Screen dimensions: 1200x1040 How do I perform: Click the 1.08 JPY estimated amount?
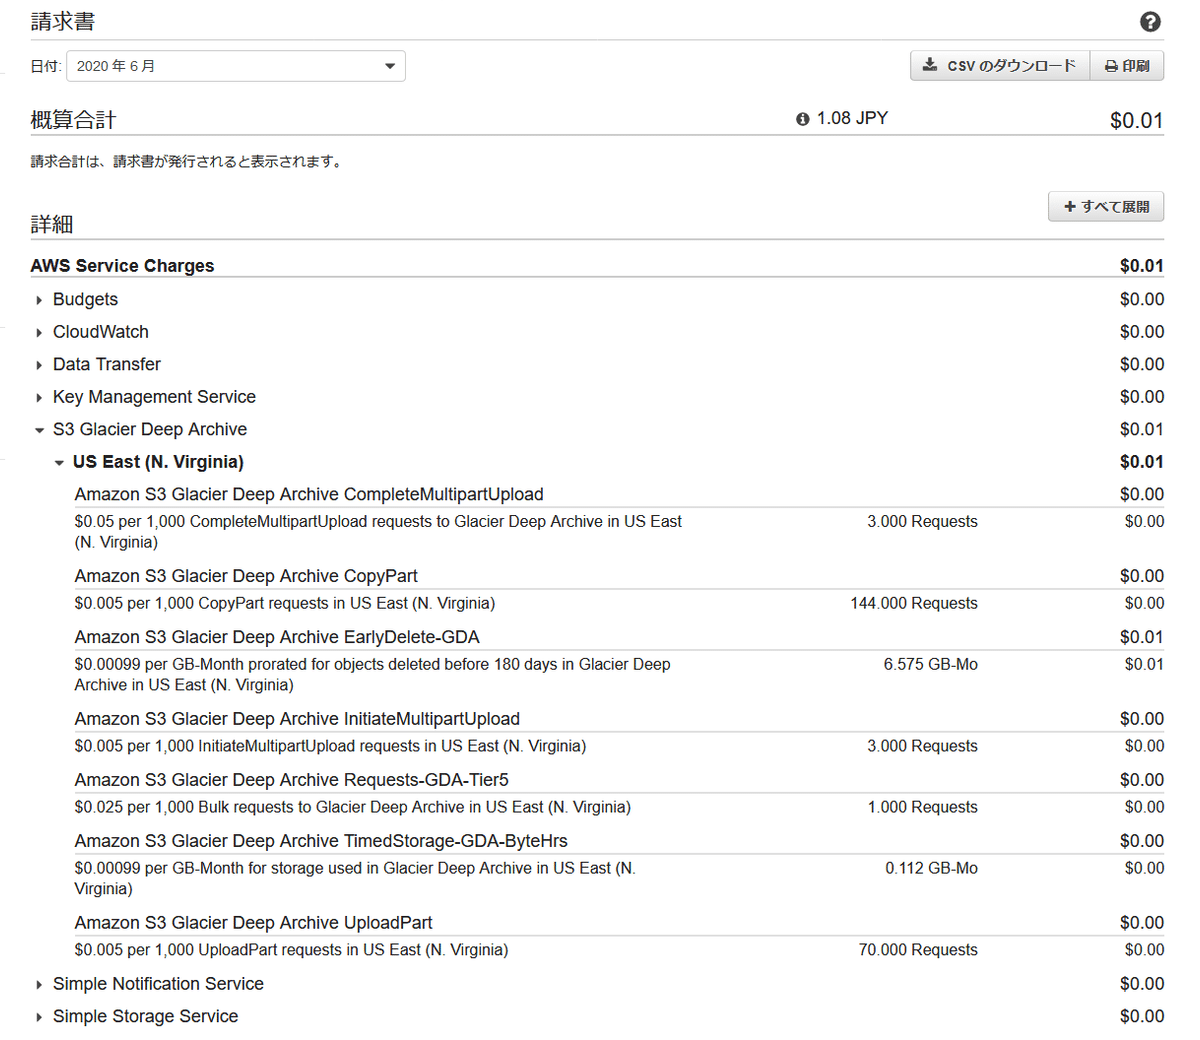click(x=852, y=118)
